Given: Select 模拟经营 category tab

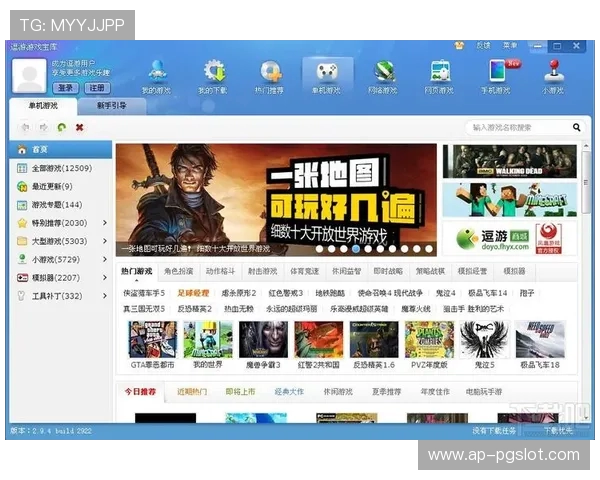Looking at the screenshot, I should [x=472, y=271].
